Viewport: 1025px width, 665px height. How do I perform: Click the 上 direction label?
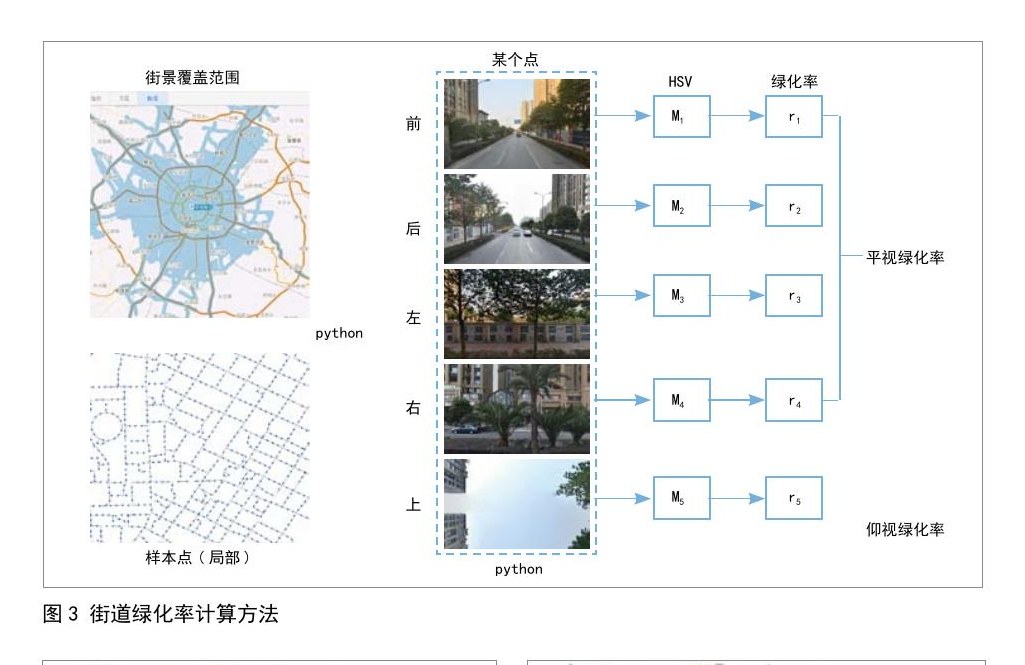413,504
